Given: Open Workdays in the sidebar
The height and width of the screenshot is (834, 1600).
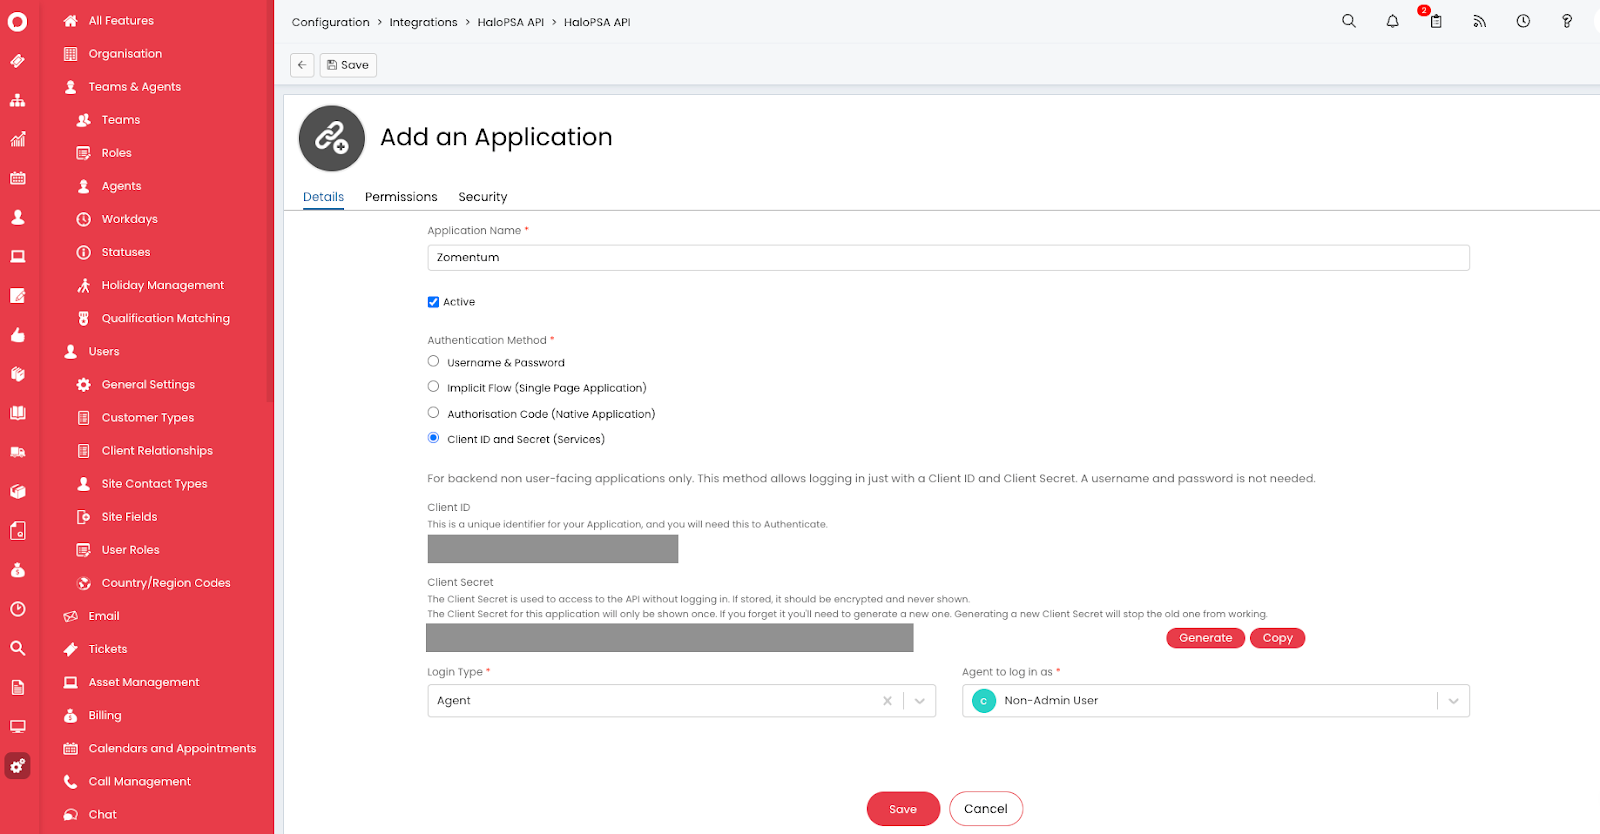Looking at the screenshot, I should pyautogui.click(x=130, y=219).
